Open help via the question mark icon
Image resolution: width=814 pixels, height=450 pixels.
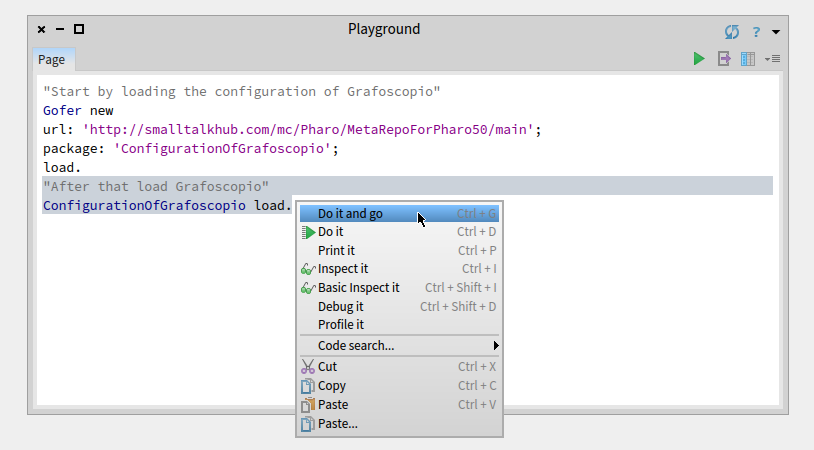point(756,32)
